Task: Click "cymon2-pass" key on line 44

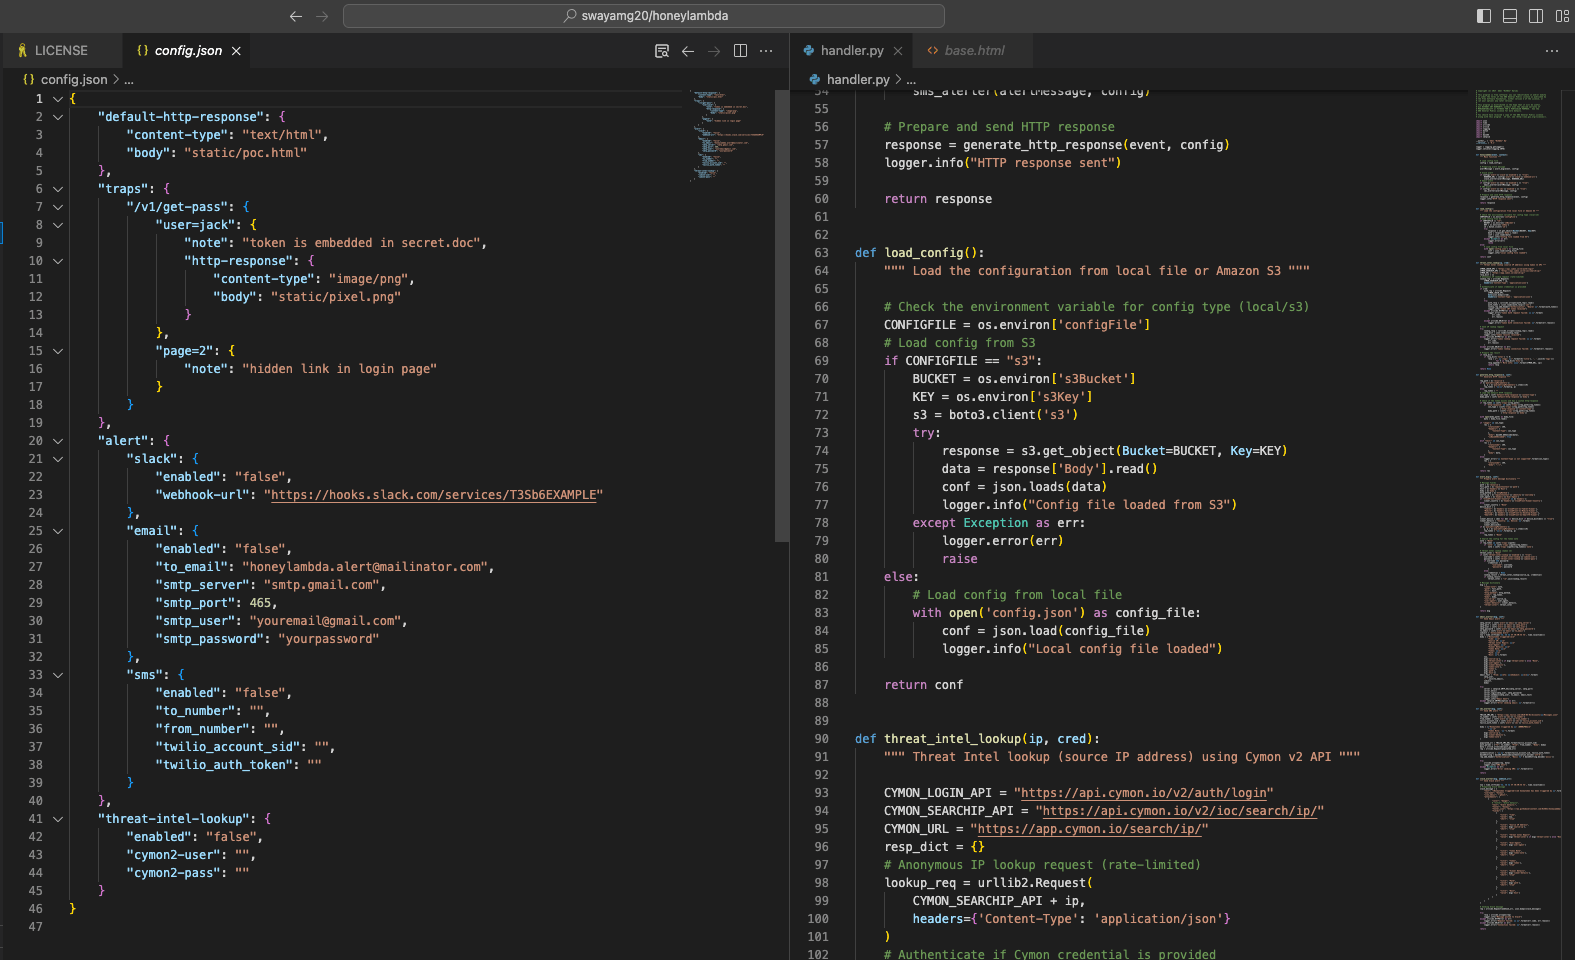Action: (174, 873)
